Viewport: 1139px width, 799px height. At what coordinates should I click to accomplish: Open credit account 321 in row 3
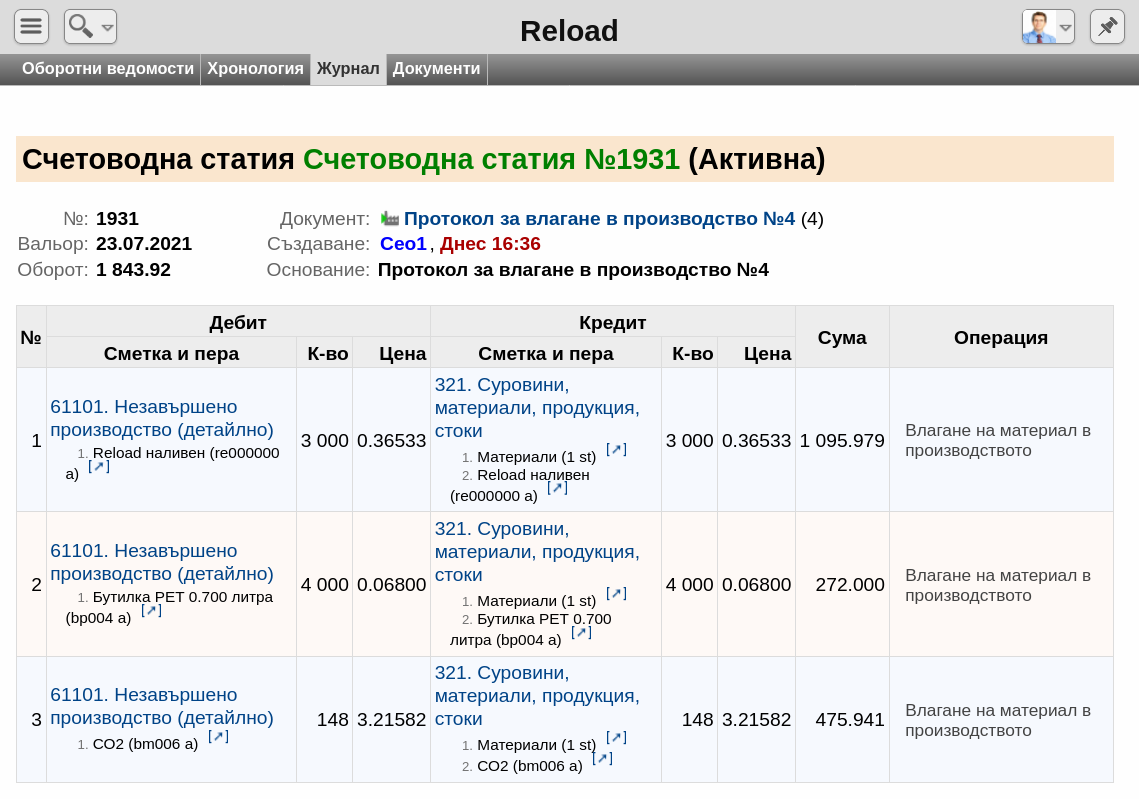click(537, 695)
